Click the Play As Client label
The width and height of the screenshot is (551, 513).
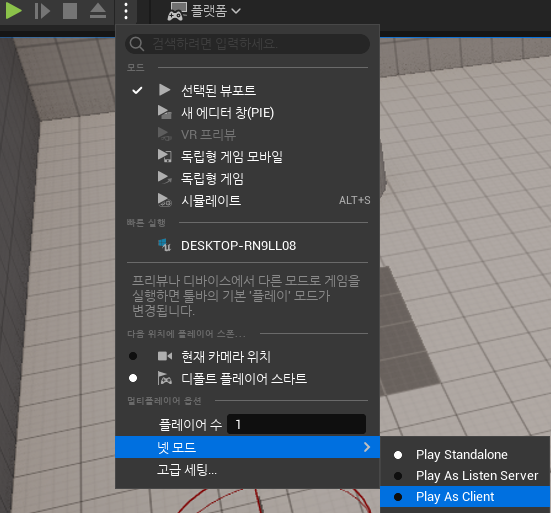[455, 497]
